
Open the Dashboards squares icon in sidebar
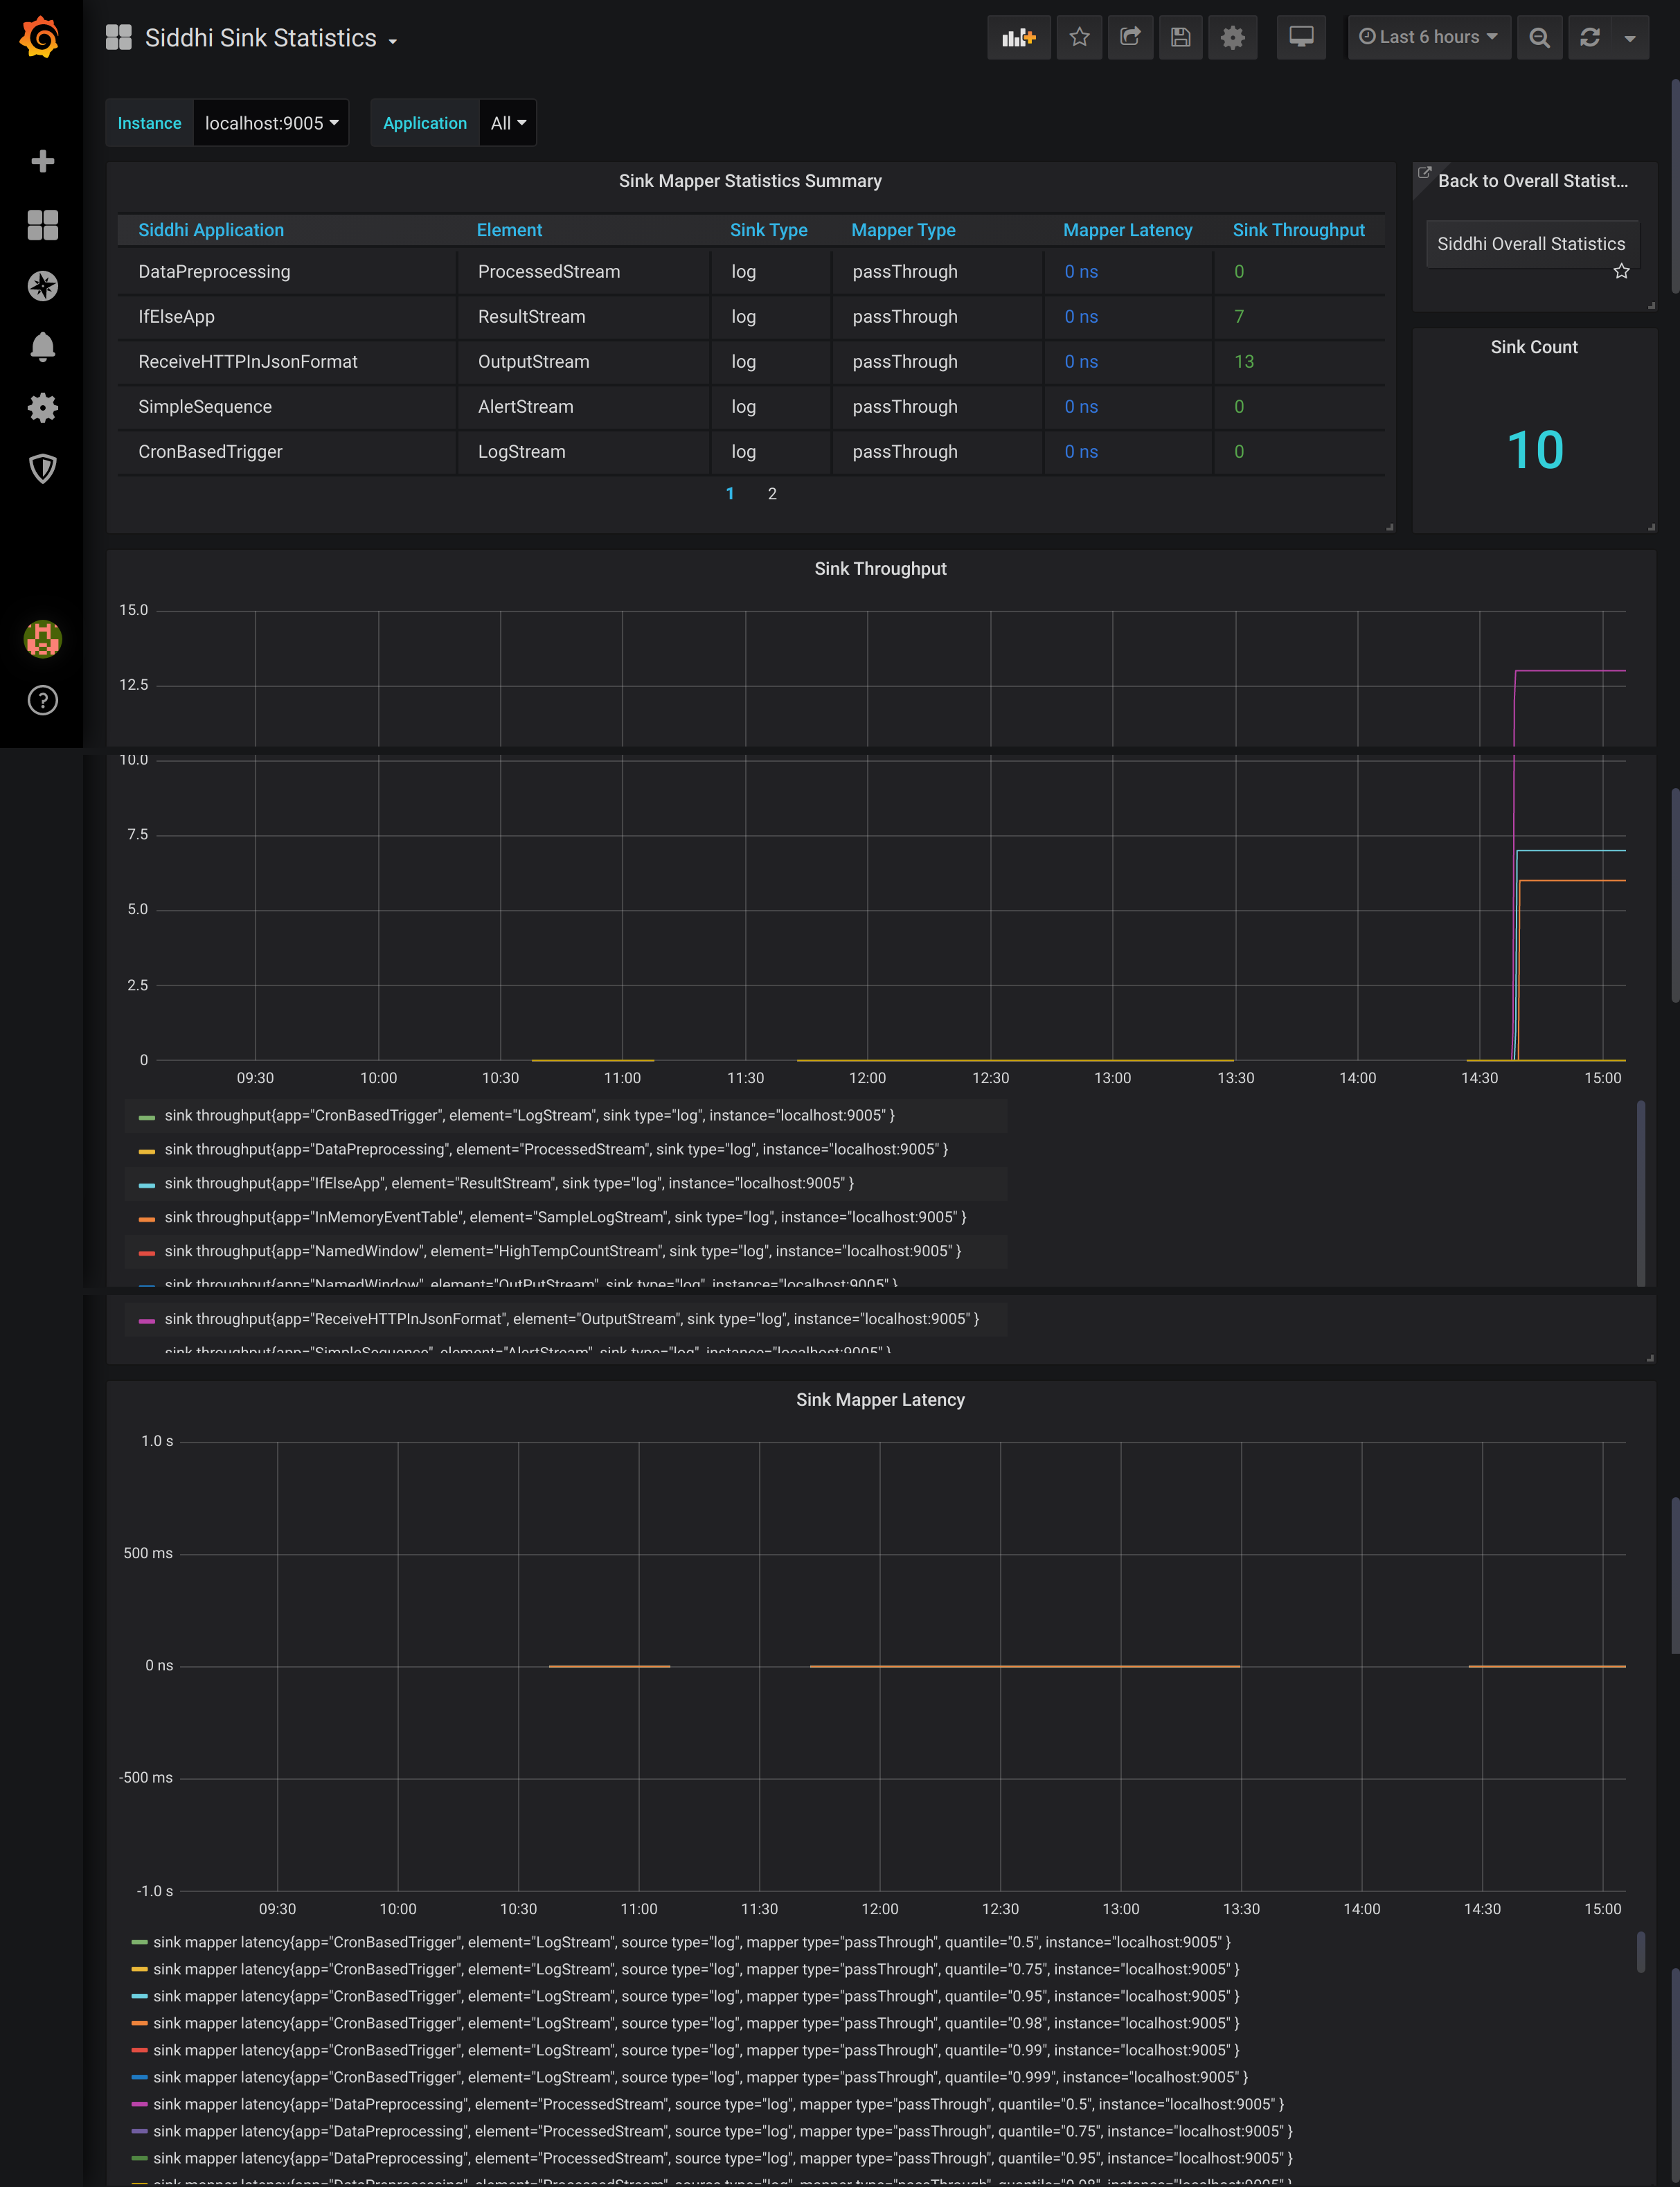click(x=42, y=225)
